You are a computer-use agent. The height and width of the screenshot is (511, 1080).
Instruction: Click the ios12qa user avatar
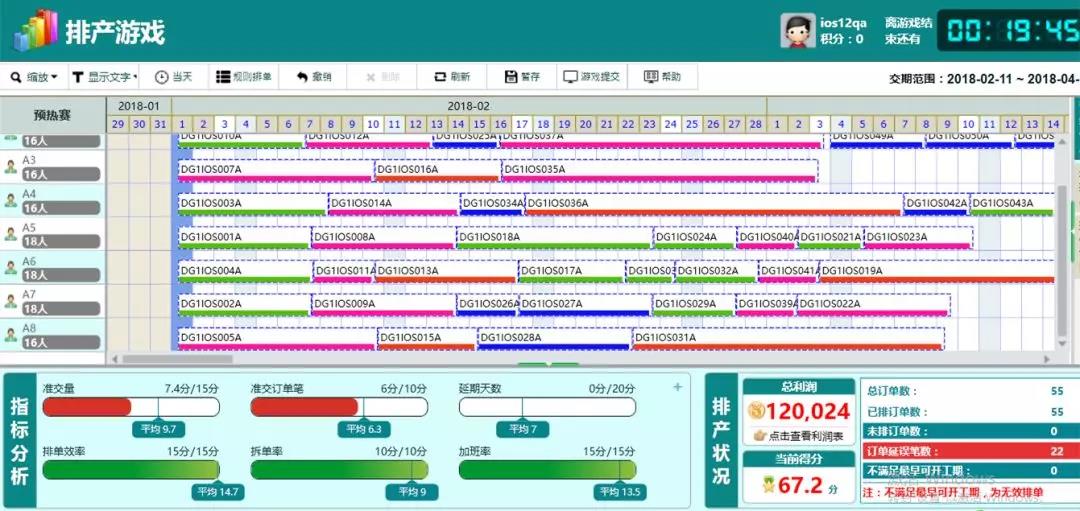tap(797, 31)
